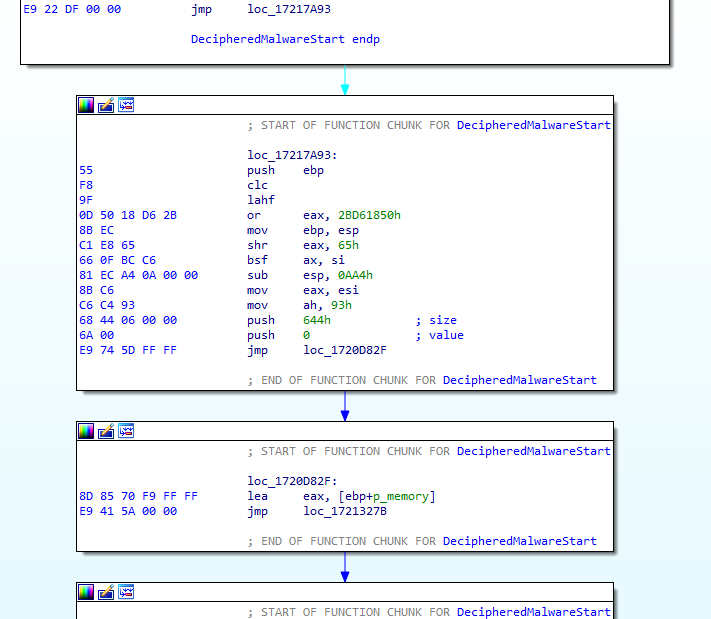Click the group-nodes icon in the bottom partial block

click(126, 592)
